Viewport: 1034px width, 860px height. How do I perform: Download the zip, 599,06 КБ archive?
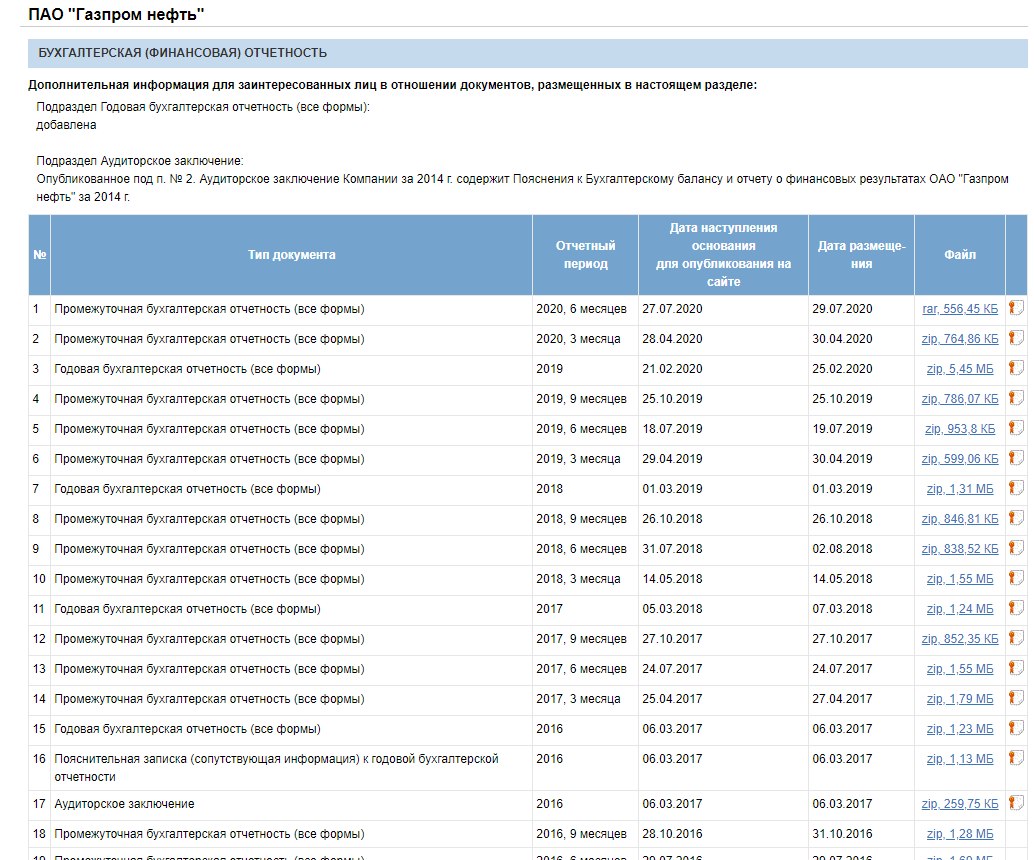click(x=959, y=459)
